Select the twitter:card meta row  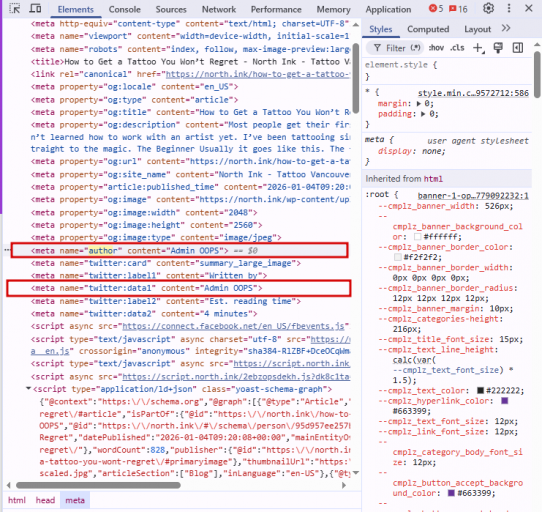(x=166, y=263)
